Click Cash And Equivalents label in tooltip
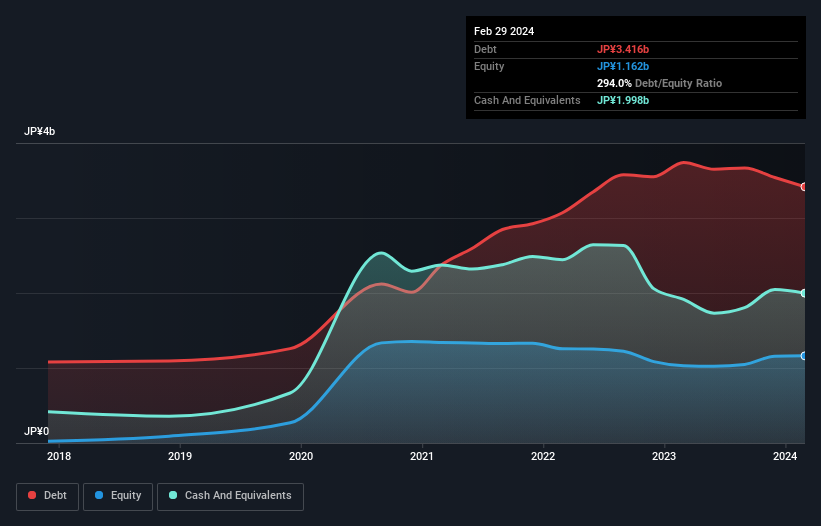The height and width of the screenshot is (526, 821). click(x=527, y=100)
